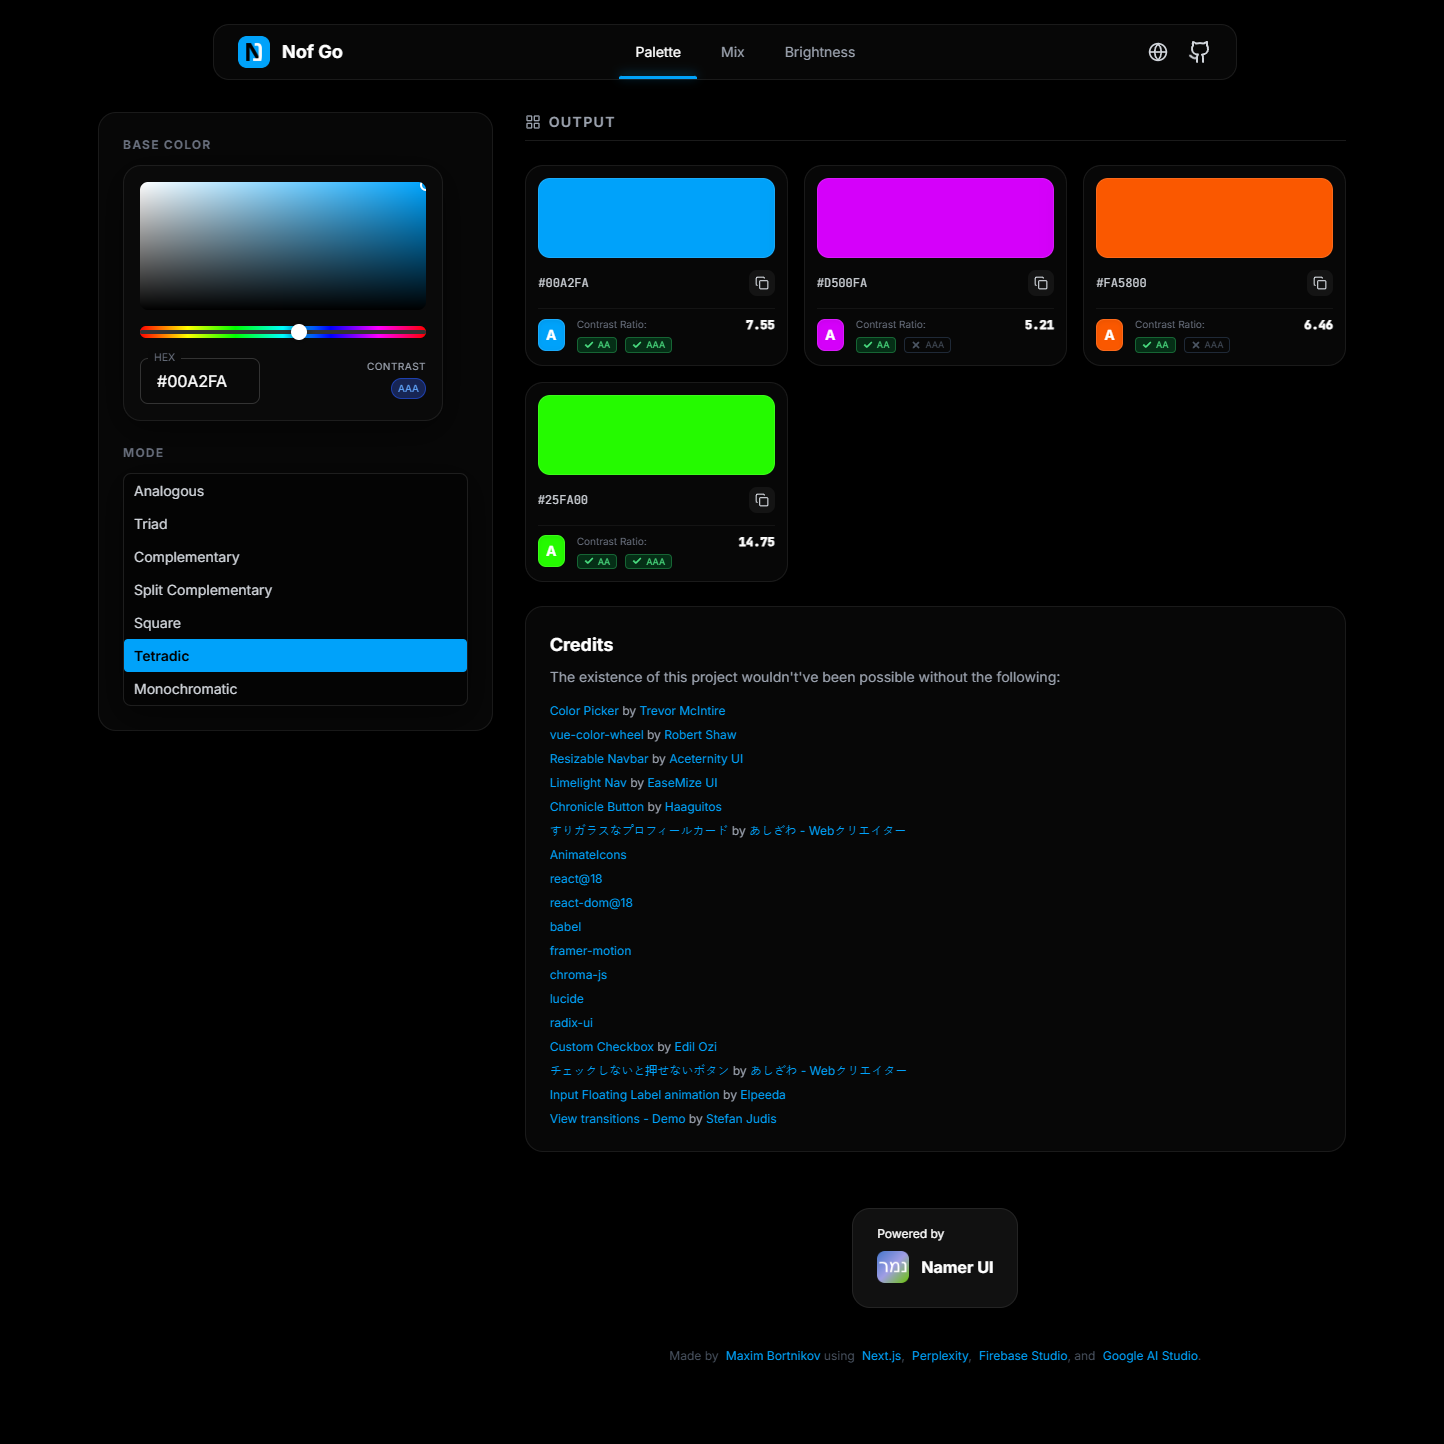Open the GitHub repository icon
Image resolution: width=1444 pixels, height=1444 pixels.
click(1198, 51)
